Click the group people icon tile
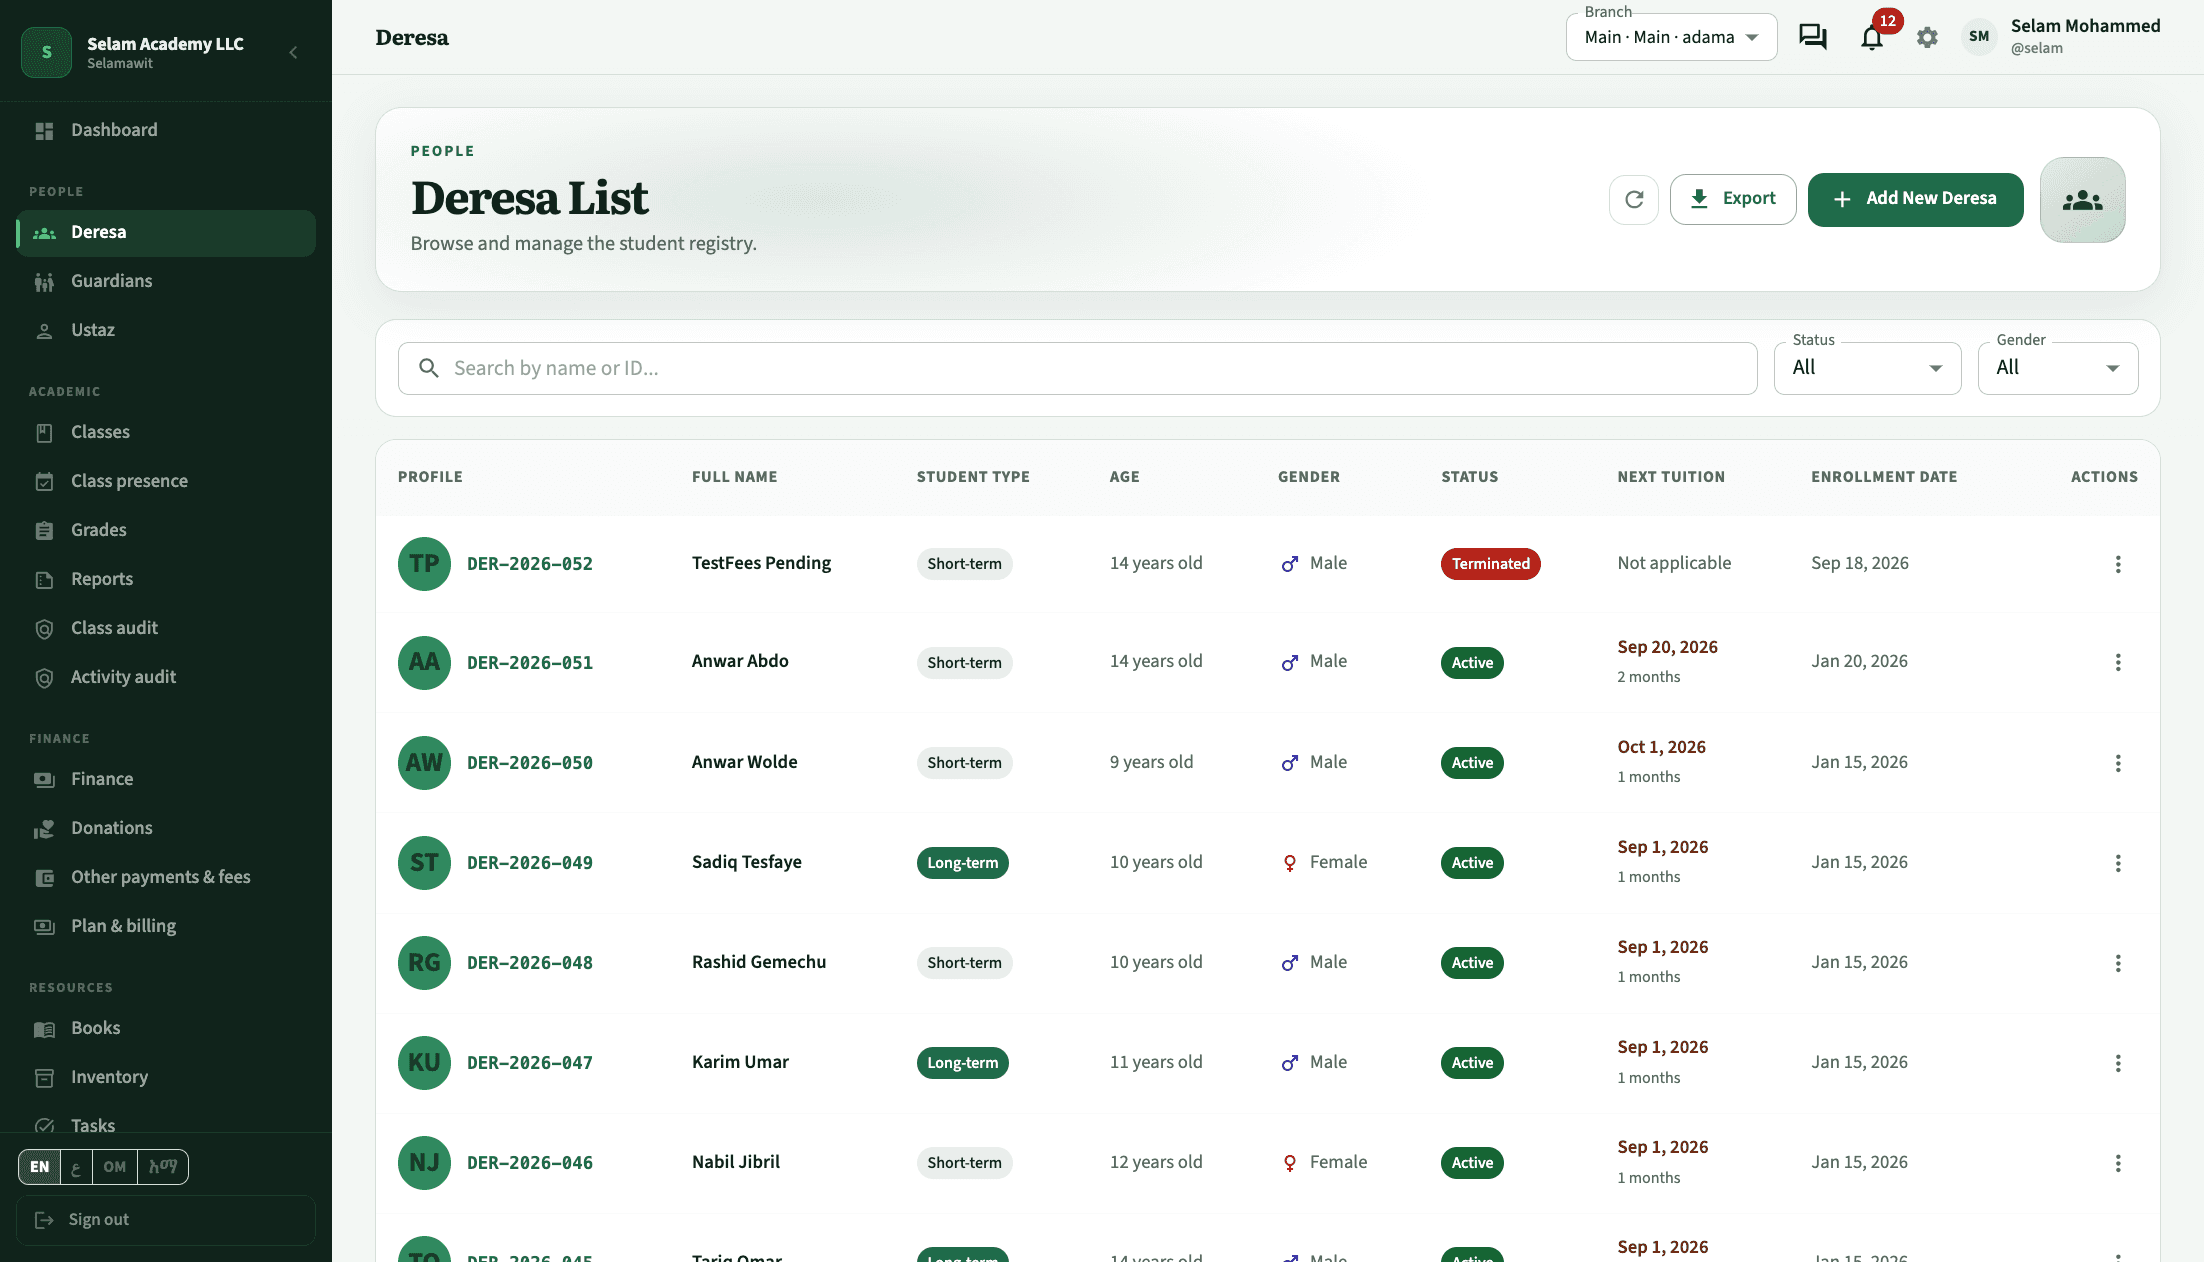The width and height of the screenshot is (2204, 1262). pos(2082,200)
